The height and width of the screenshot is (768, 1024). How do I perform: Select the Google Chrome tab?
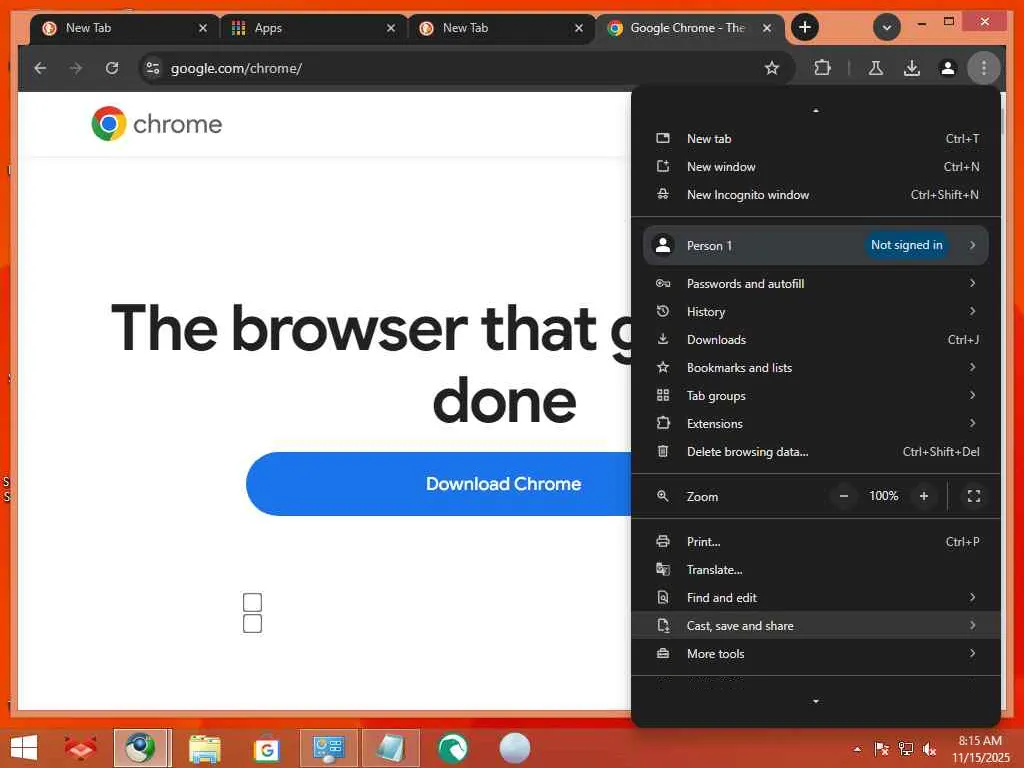pyautogui.click(x=687, y=28)
